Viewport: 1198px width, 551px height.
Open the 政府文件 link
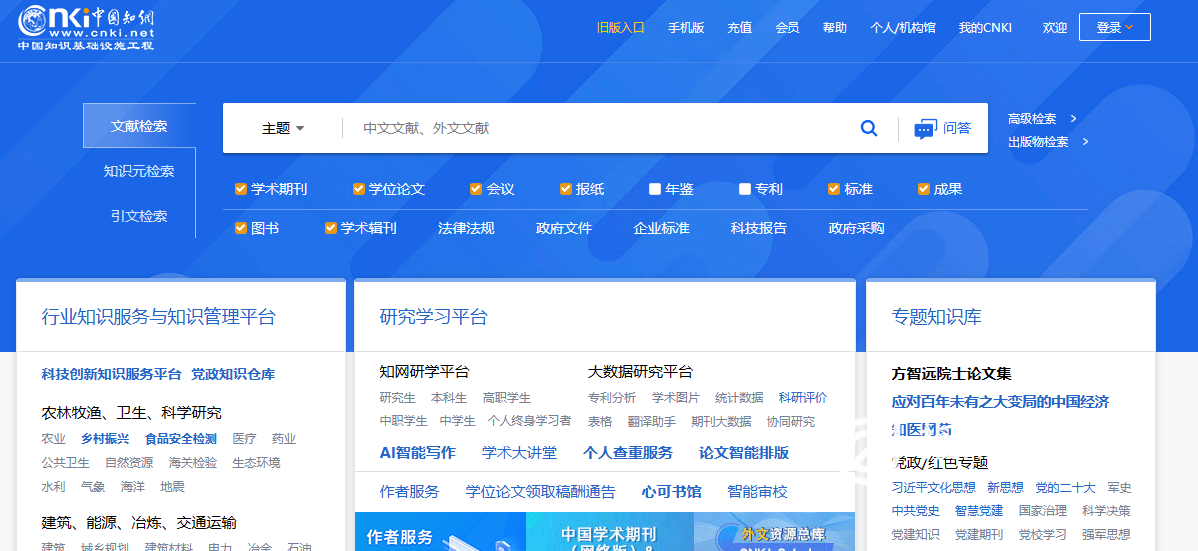(x=564, y=228)
